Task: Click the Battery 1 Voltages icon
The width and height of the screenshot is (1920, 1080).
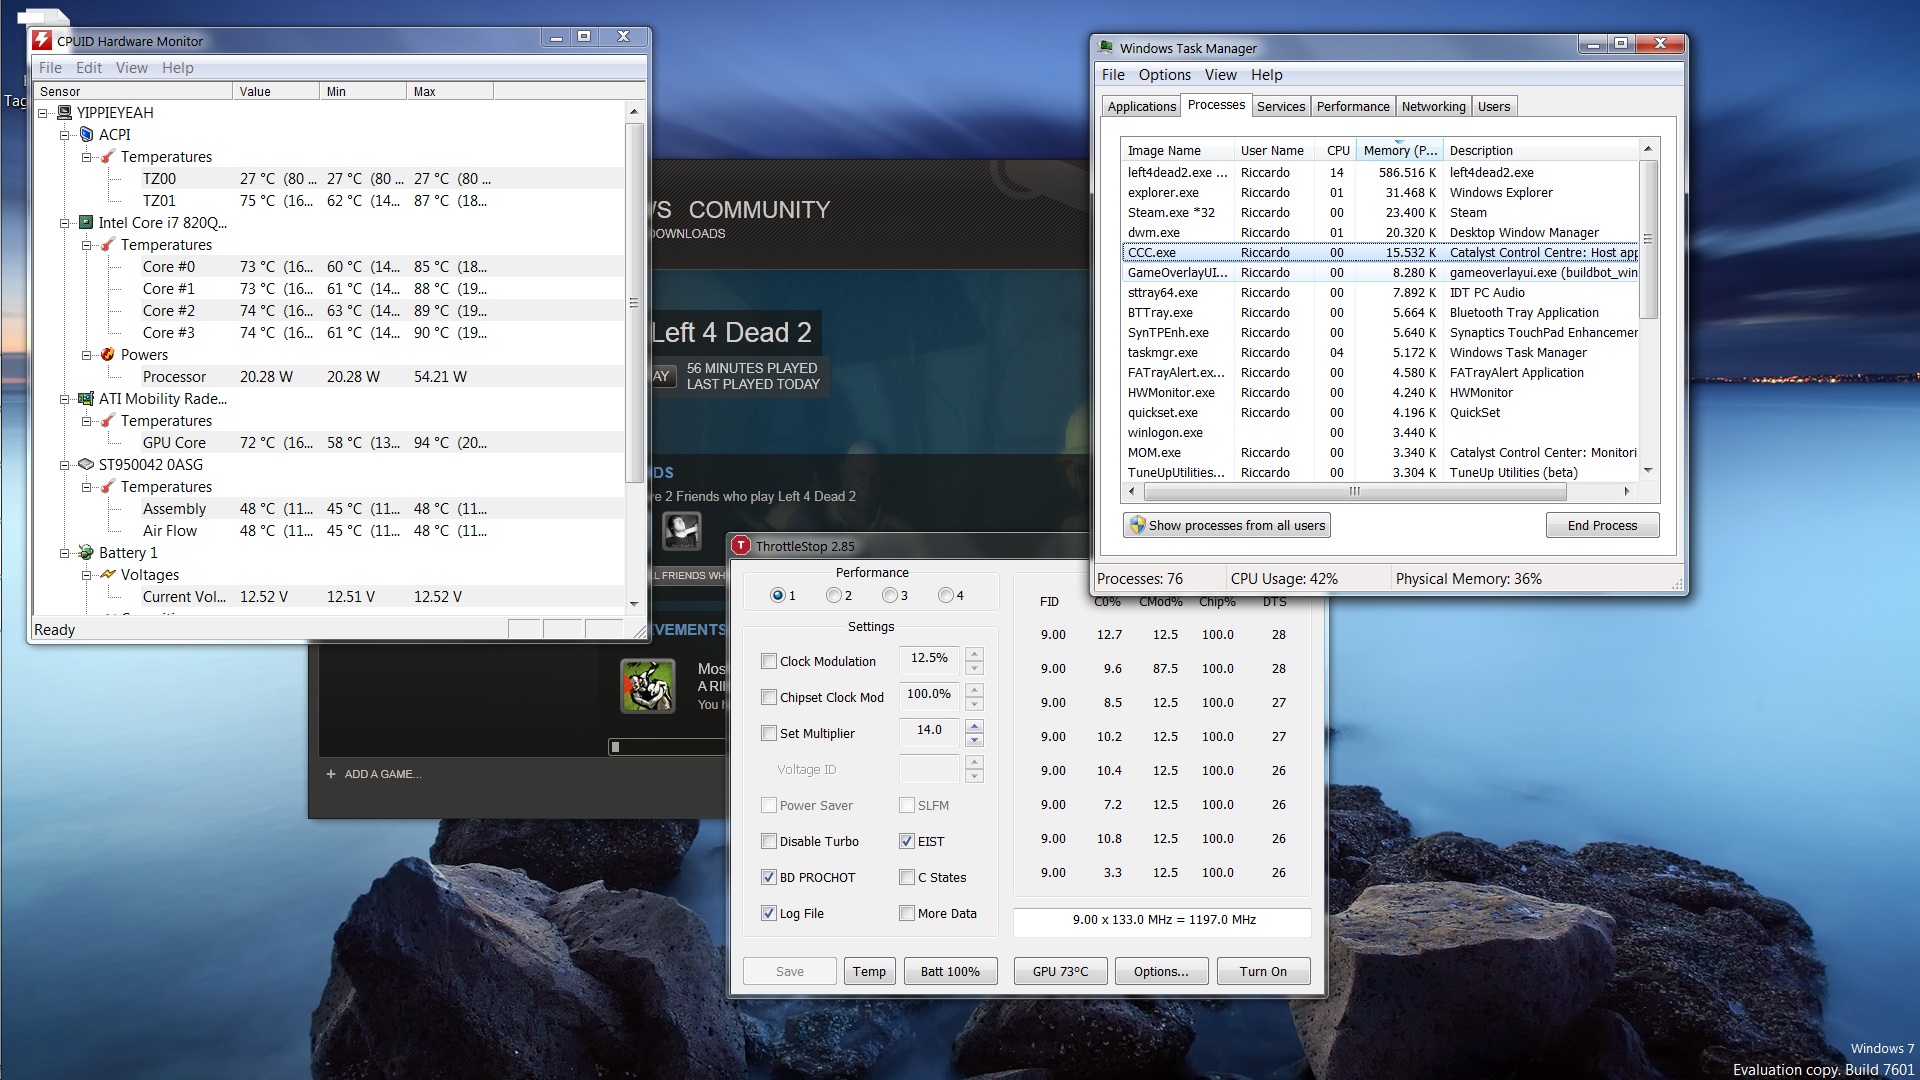Action: (108, 574)
